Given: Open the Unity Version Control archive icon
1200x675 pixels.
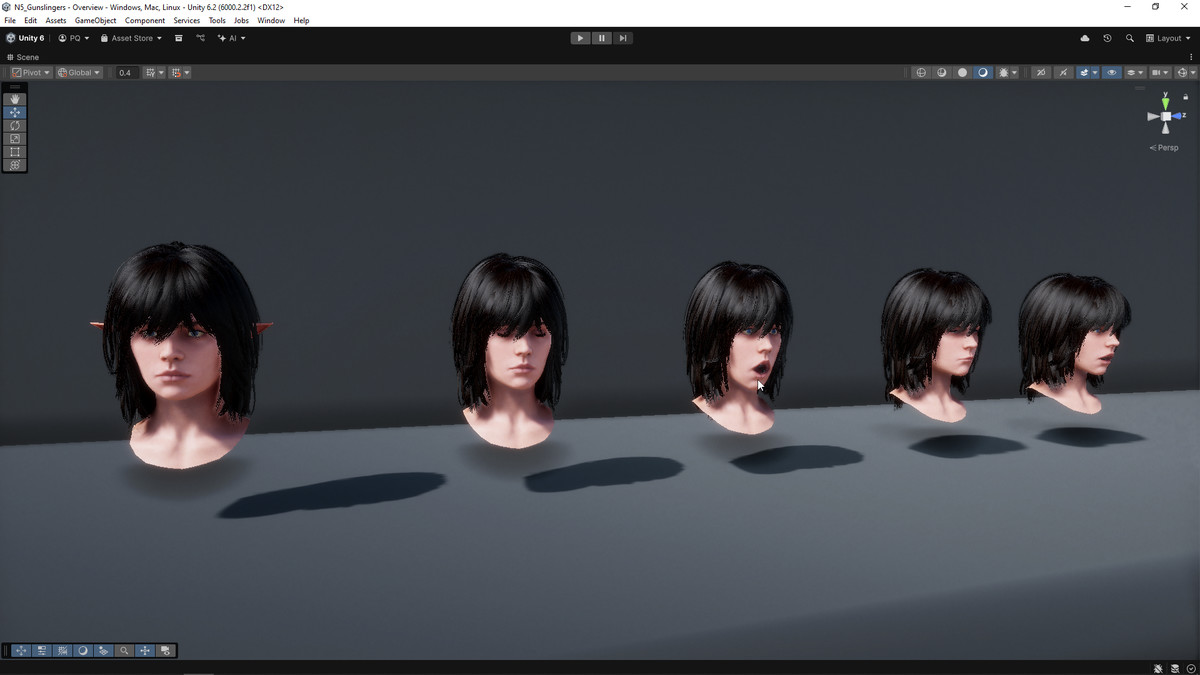Looking at the screenshot, I should 179,38.
